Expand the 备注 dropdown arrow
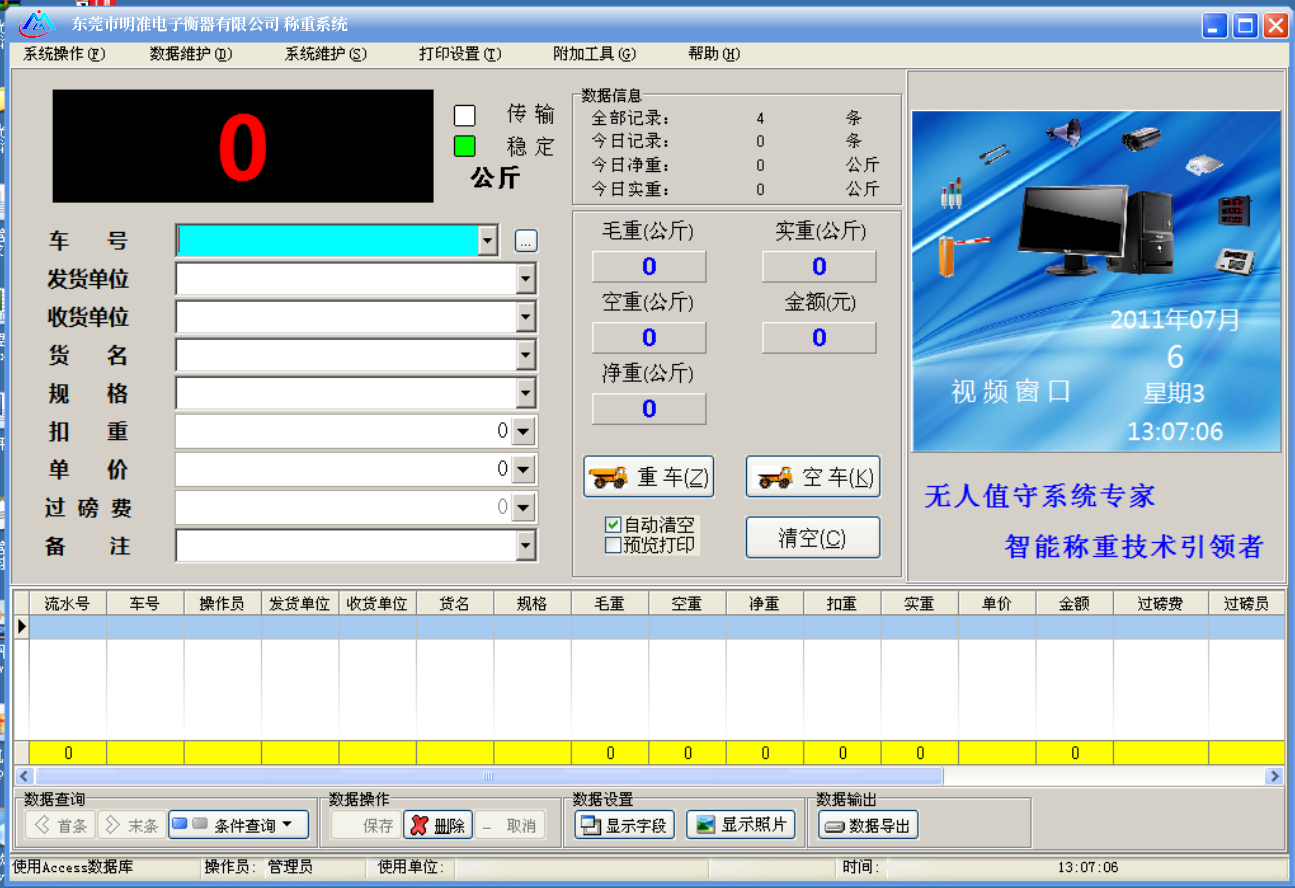Image resolution: width=1295 pixels, height=888 pixels. pyautogui.click(x=526, y=546)
